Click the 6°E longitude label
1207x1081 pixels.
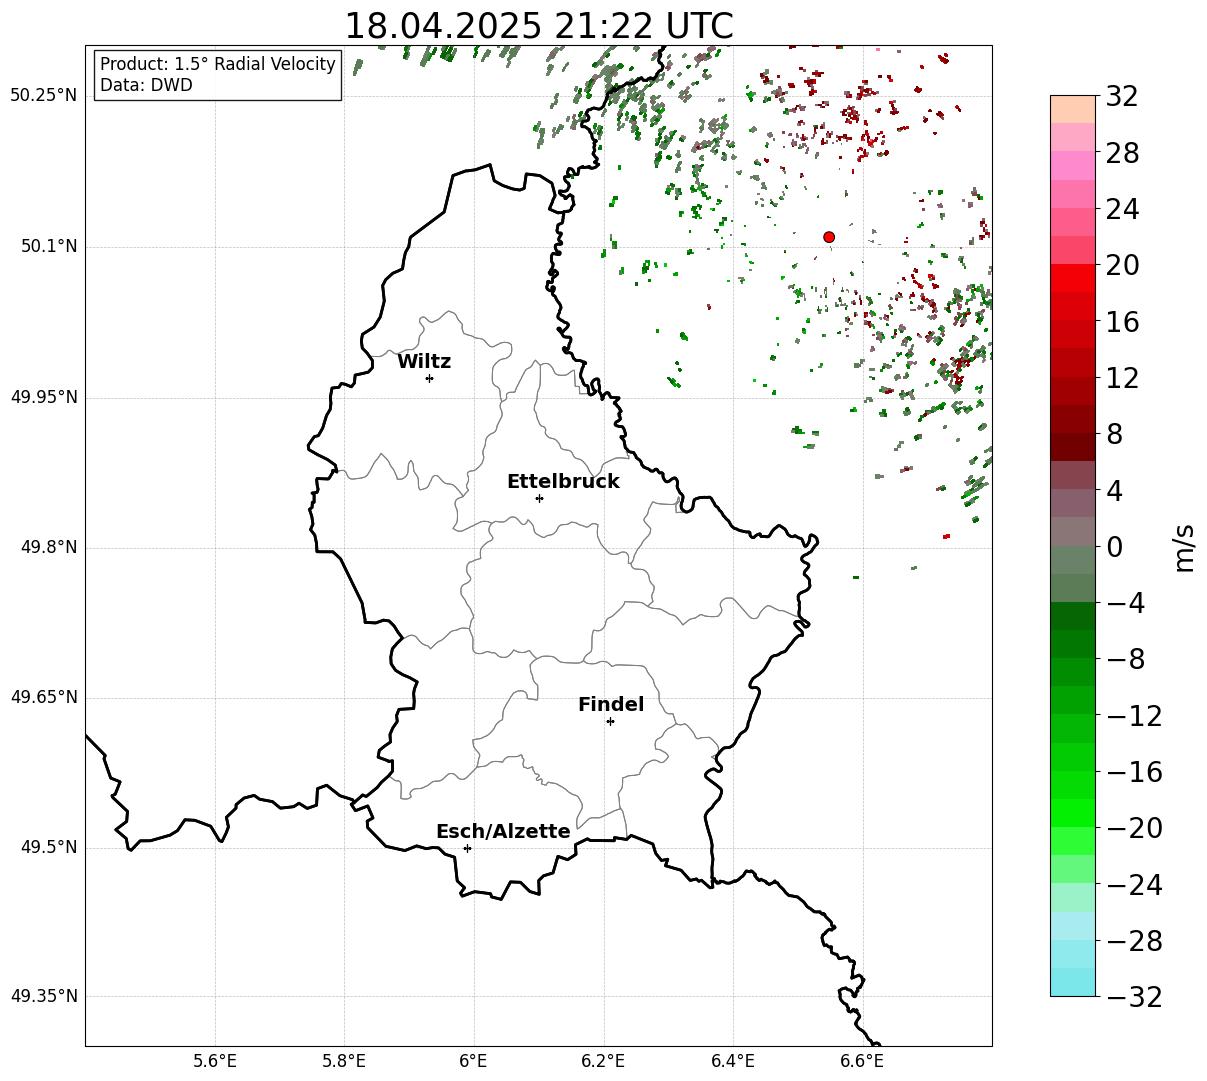[x=474, y=1061]
